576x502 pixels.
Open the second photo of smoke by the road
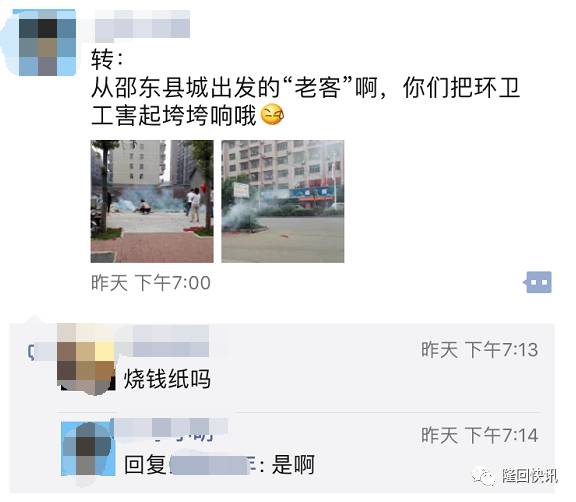[x=283, y=201]
